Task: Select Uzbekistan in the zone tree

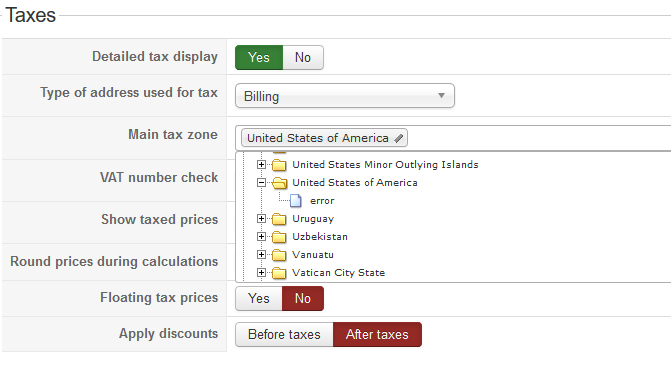Action: pos(320,237)
